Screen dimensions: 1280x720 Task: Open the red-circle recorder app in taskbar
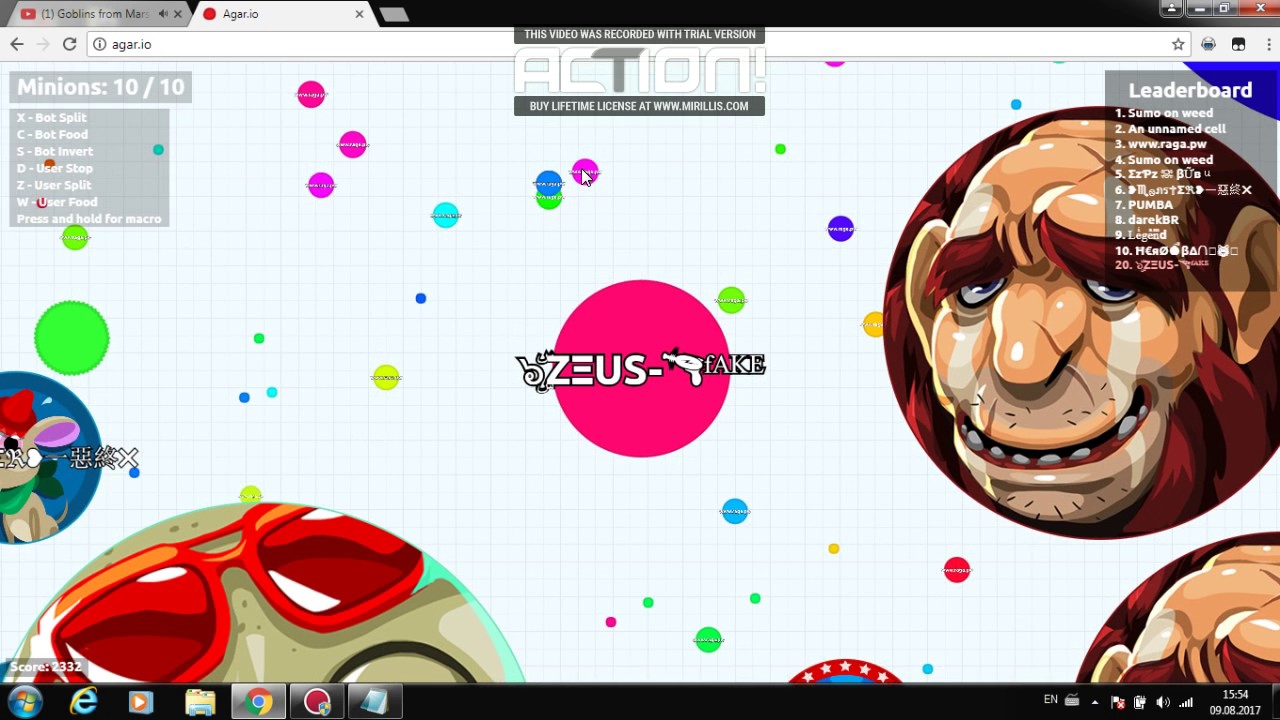pyautogui.click(x=317, y=702)
